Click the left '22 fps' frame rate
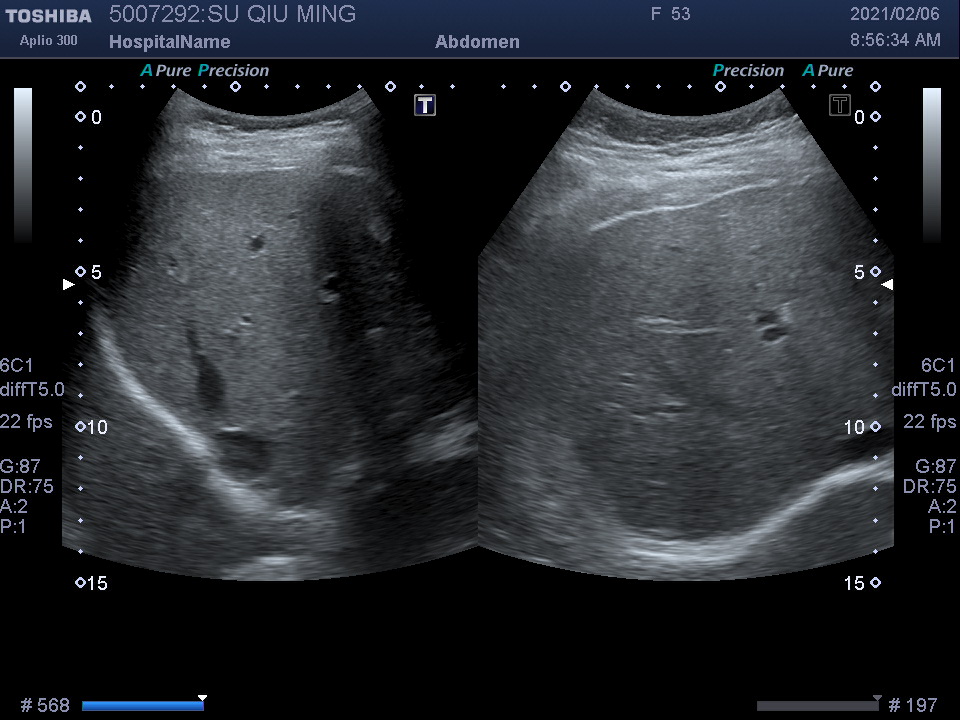This screenshot has height=720, width=960. [x=26, y=422]
